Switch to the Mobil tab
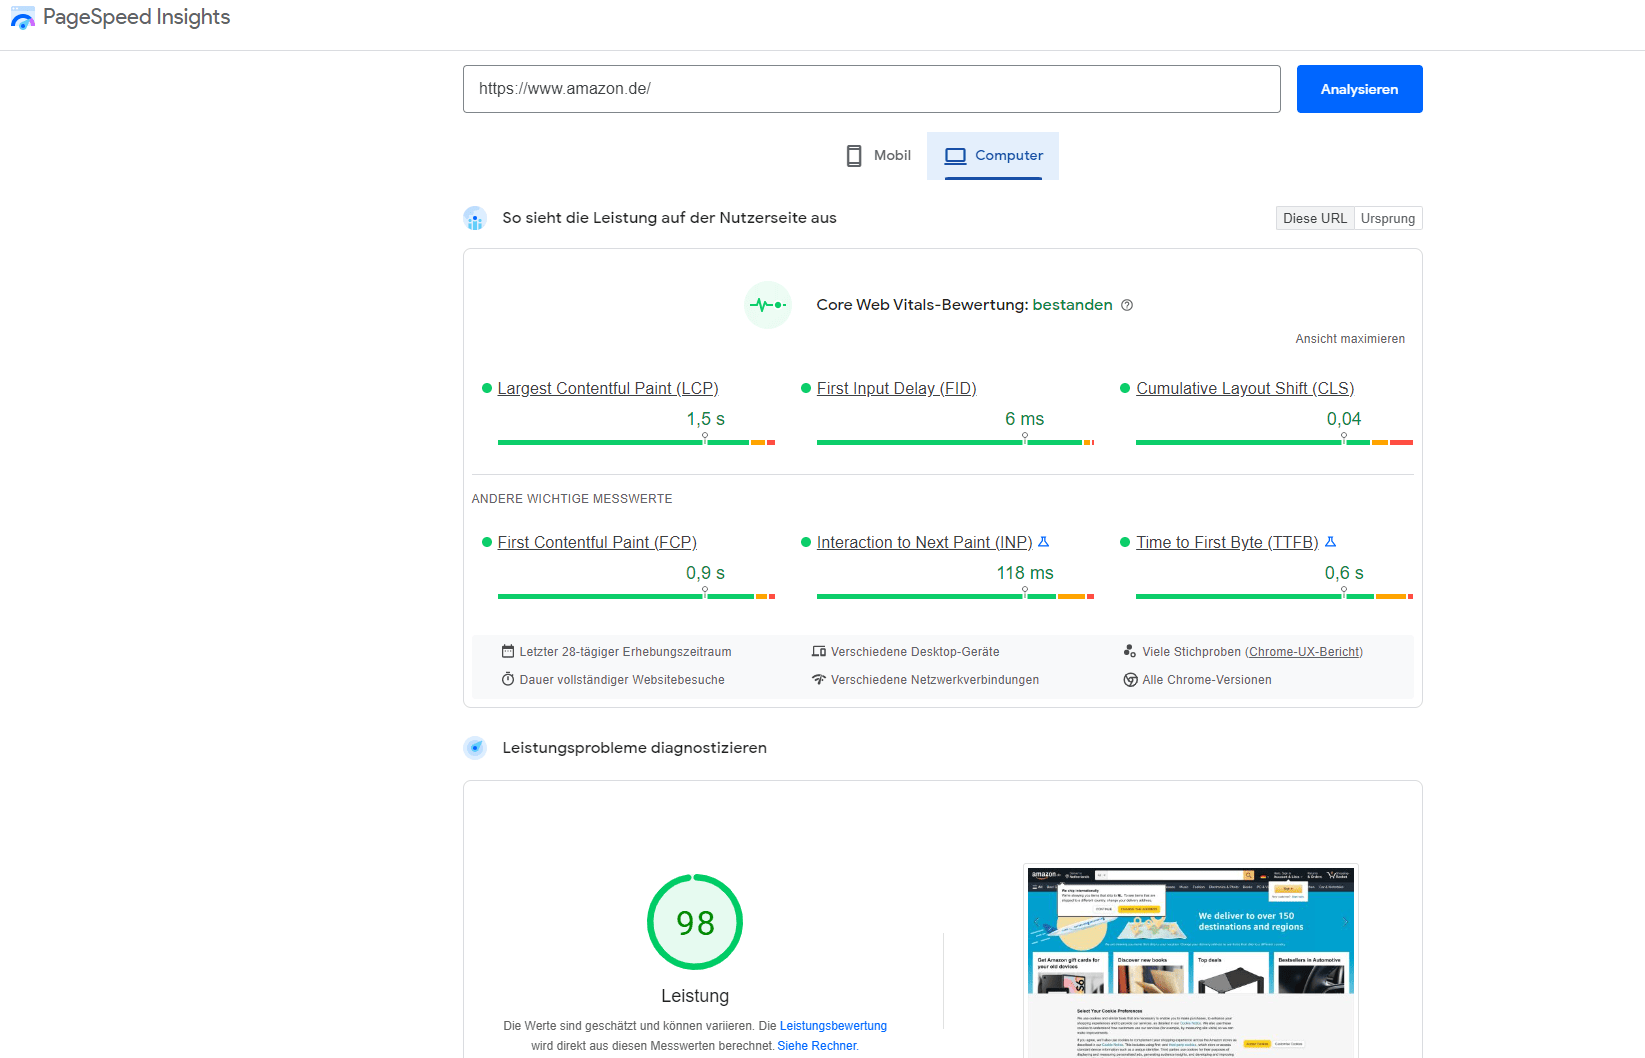This screenshot has width=1645, height=1058. [x=878, y=156]
